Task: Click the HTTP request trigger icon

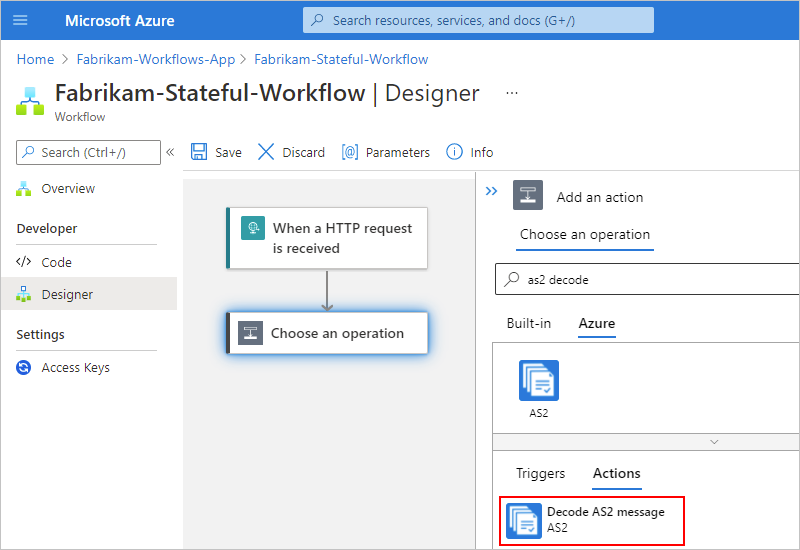Action: click(253, 229)
